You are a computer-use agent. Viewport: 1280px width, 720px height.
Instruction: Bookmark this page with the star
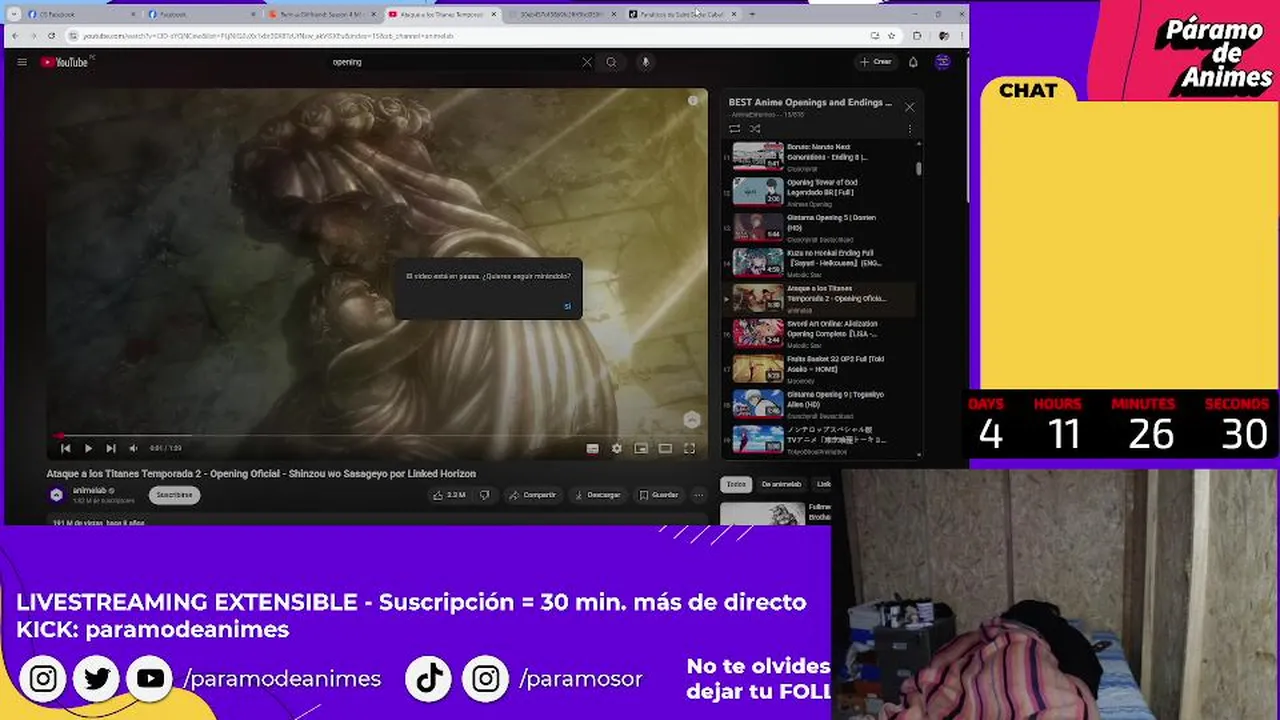[891, 36]
